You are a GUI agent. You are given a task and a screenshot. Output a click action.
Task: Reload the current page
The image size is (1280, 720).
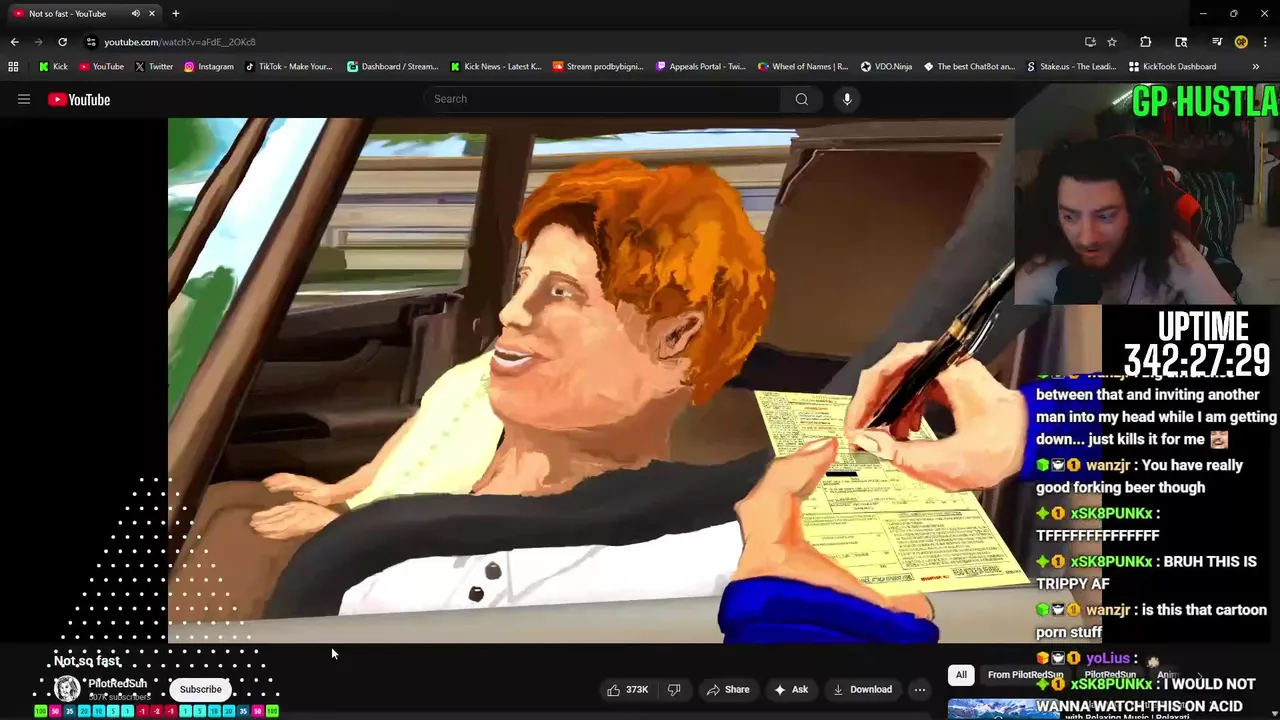pos(62,42)
